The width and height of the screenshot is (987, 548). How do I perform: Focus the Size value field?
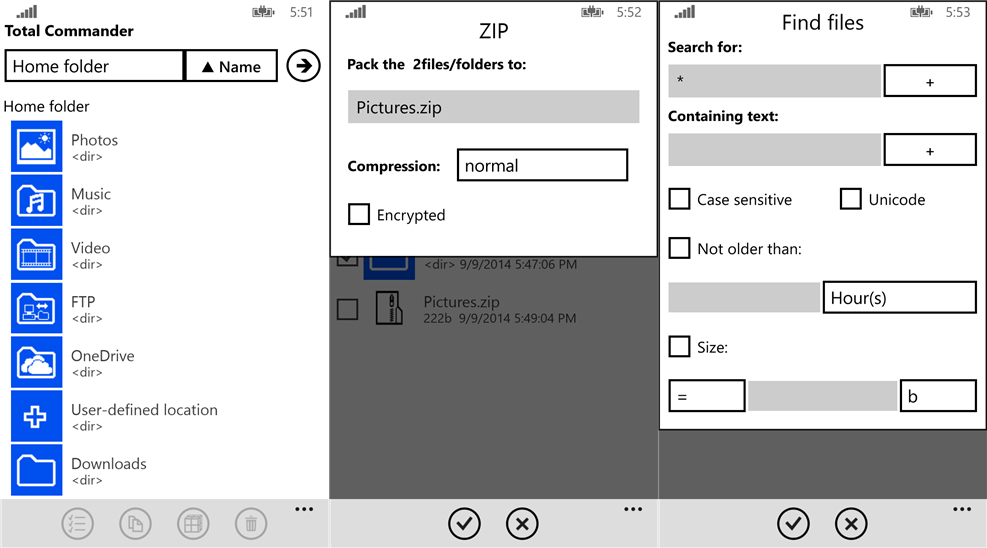point(823,396)
